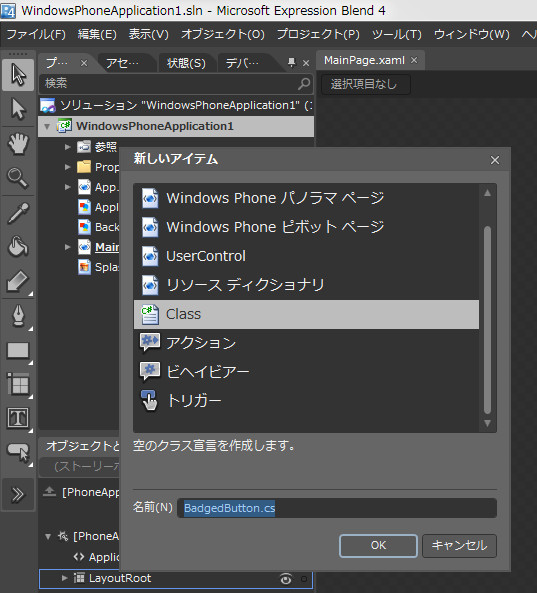Collapse the PhoneApplicationPage object node
The width and height of the screenshot is (537, 593).
pyautogui.click(x=48, y=536)
